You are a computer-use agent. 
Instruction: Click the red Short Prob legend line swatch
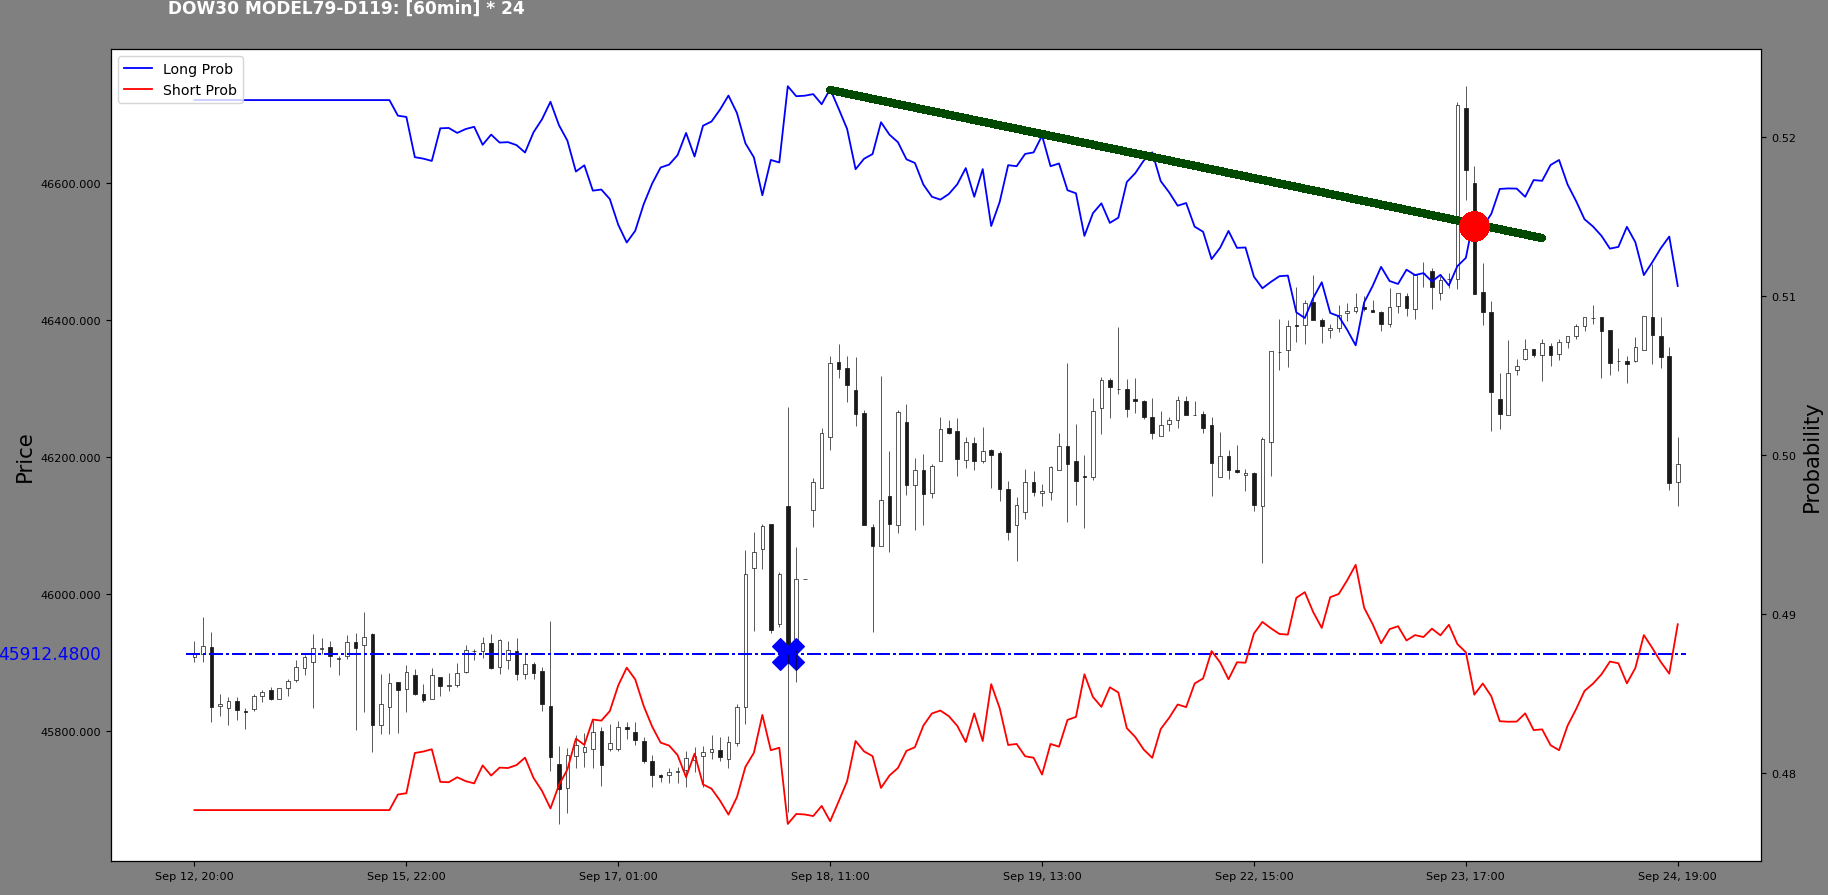137,90
